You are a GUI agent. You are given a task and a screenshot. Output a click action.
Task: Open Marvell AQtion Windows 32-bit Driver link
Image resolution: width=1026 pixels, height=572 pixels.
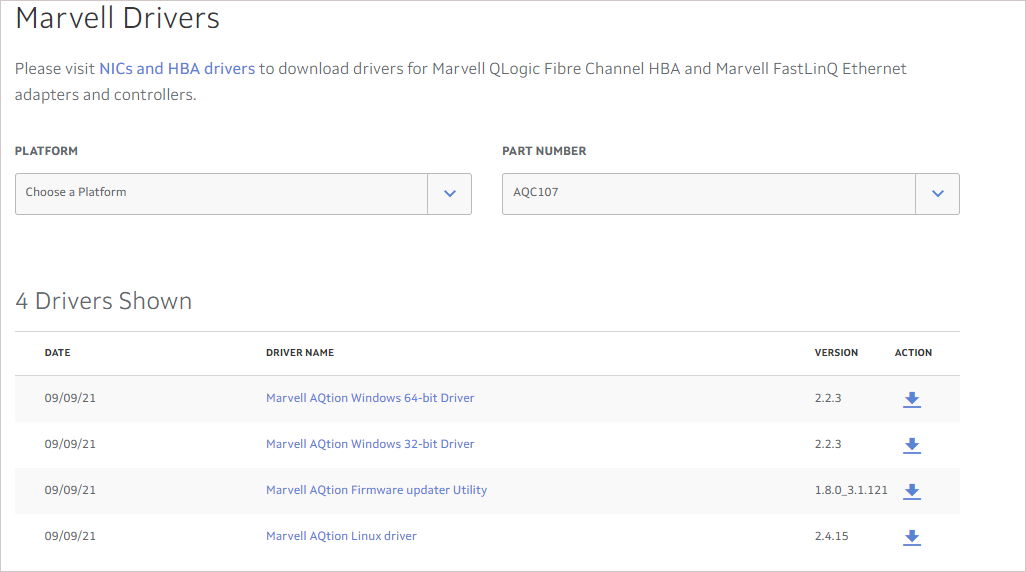(370, 444)
